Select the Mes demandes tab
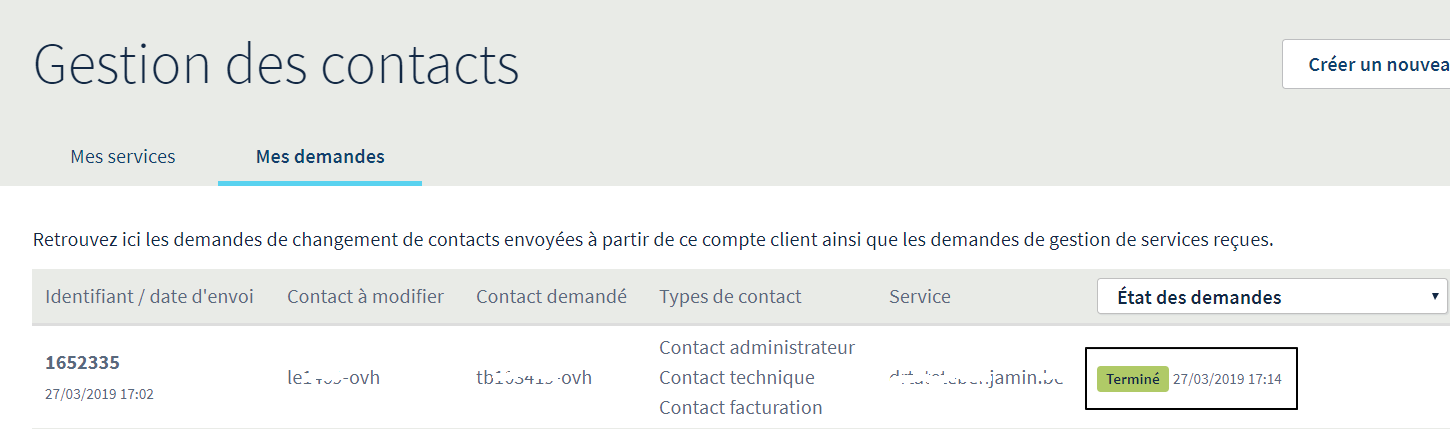 tap(320, 157)
